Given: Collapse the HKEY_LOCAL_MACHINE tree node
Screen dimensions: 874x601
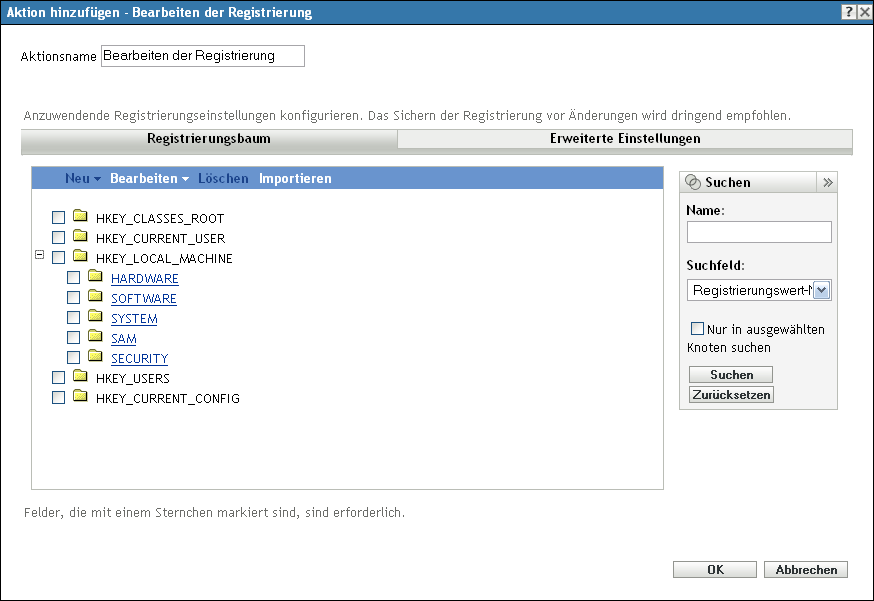Looking at the screenshot, I should [x=39, y=255].
